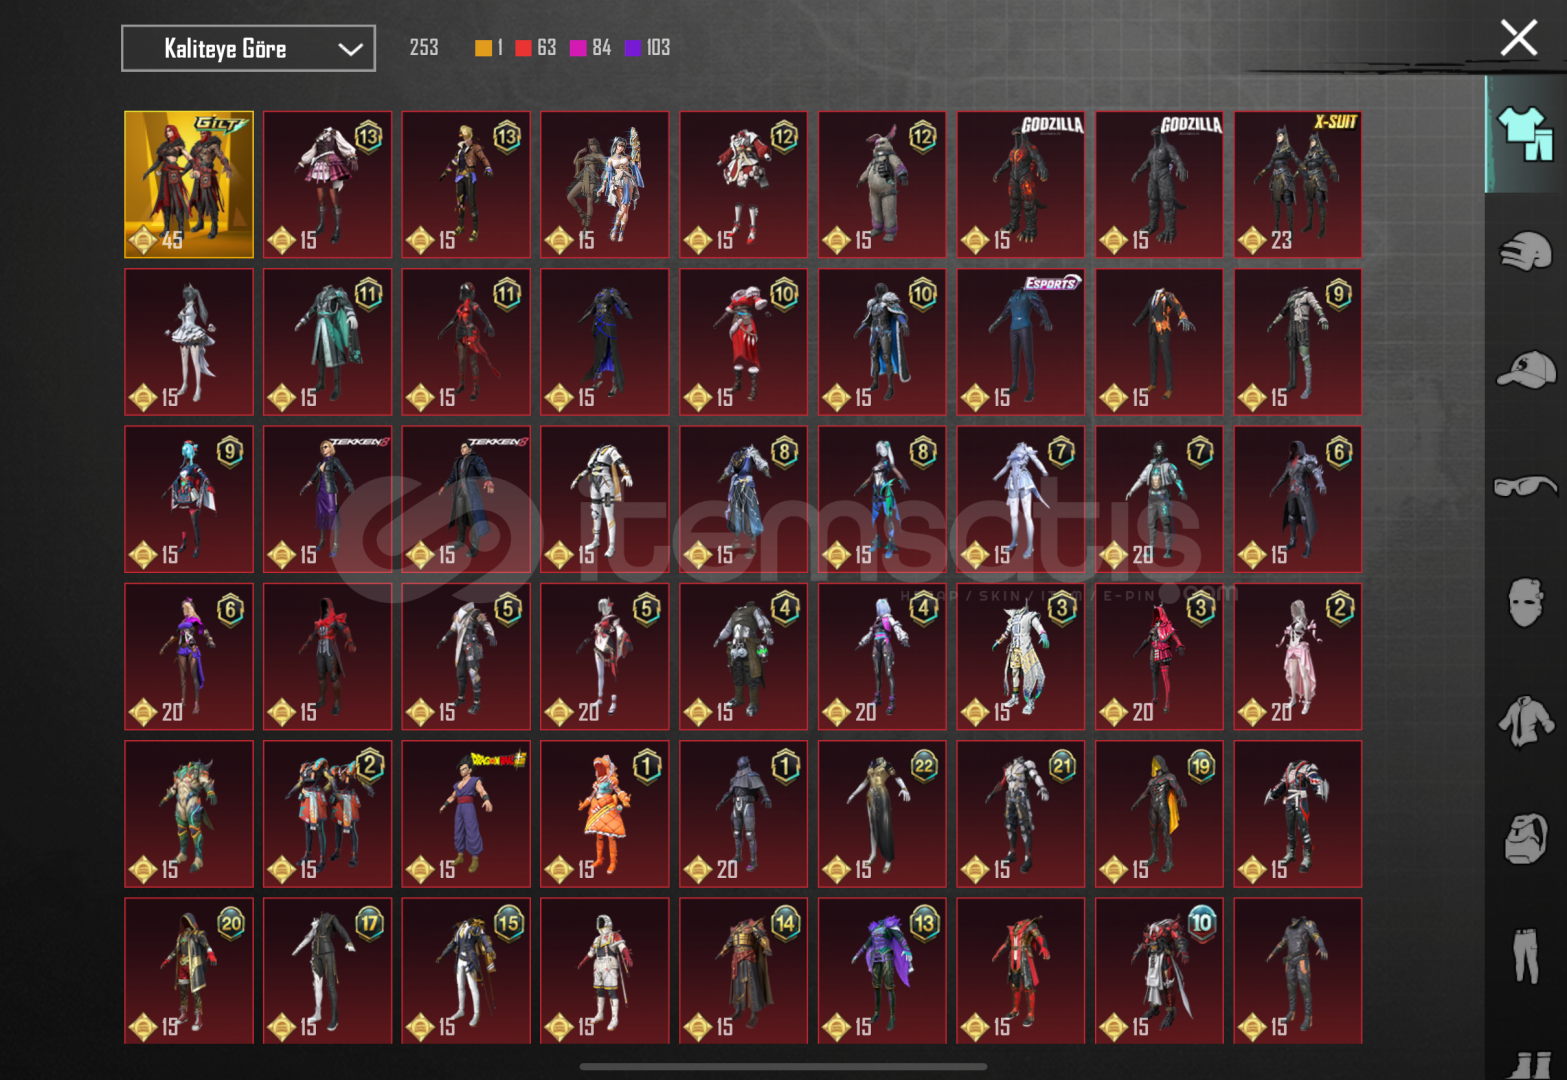Pick the Dragon Ball character outfit
The height and width of the screenshot is (1080, 1567).
466,813
